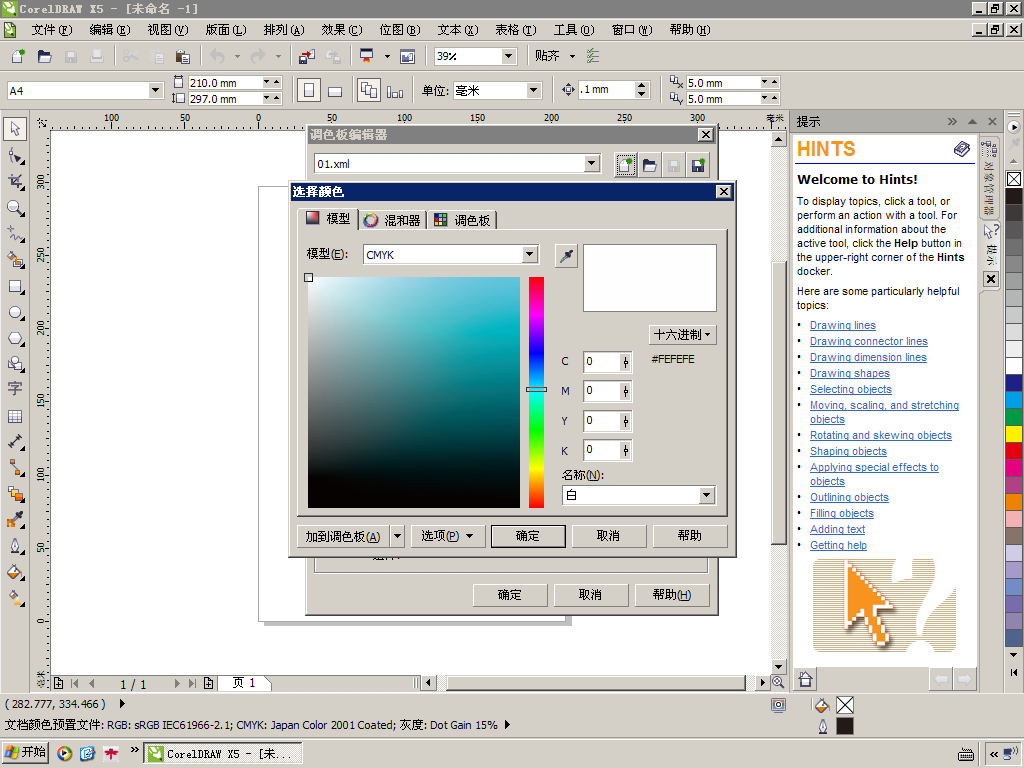The image size is (1024, 768).
Task: Click the Windows Start button
Action: [25, 753]
